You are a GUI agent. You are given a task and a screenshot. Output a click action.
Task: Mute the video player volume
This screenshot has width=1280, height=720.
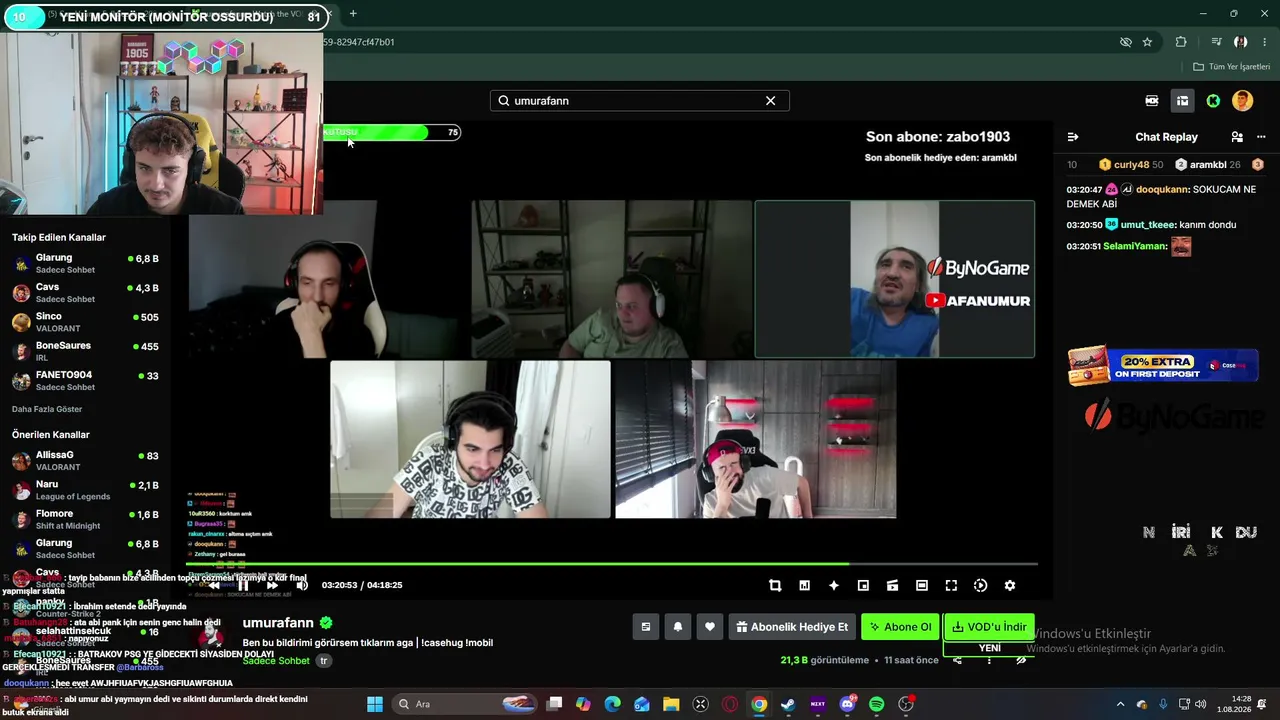pyautogui.click(x=302, y=585)
